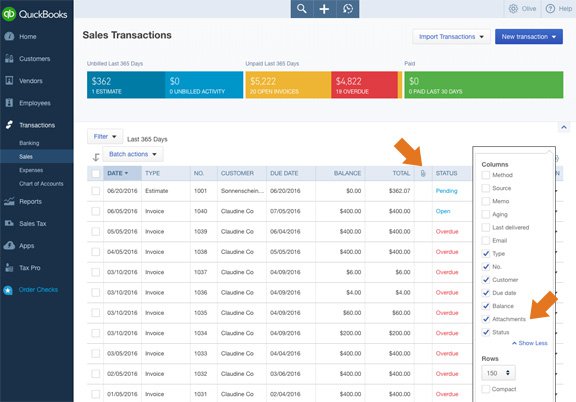This screenshot has width=576, height=402.
Task: Click the $362 estimate blue bar
Action: [x=126, y=85]
